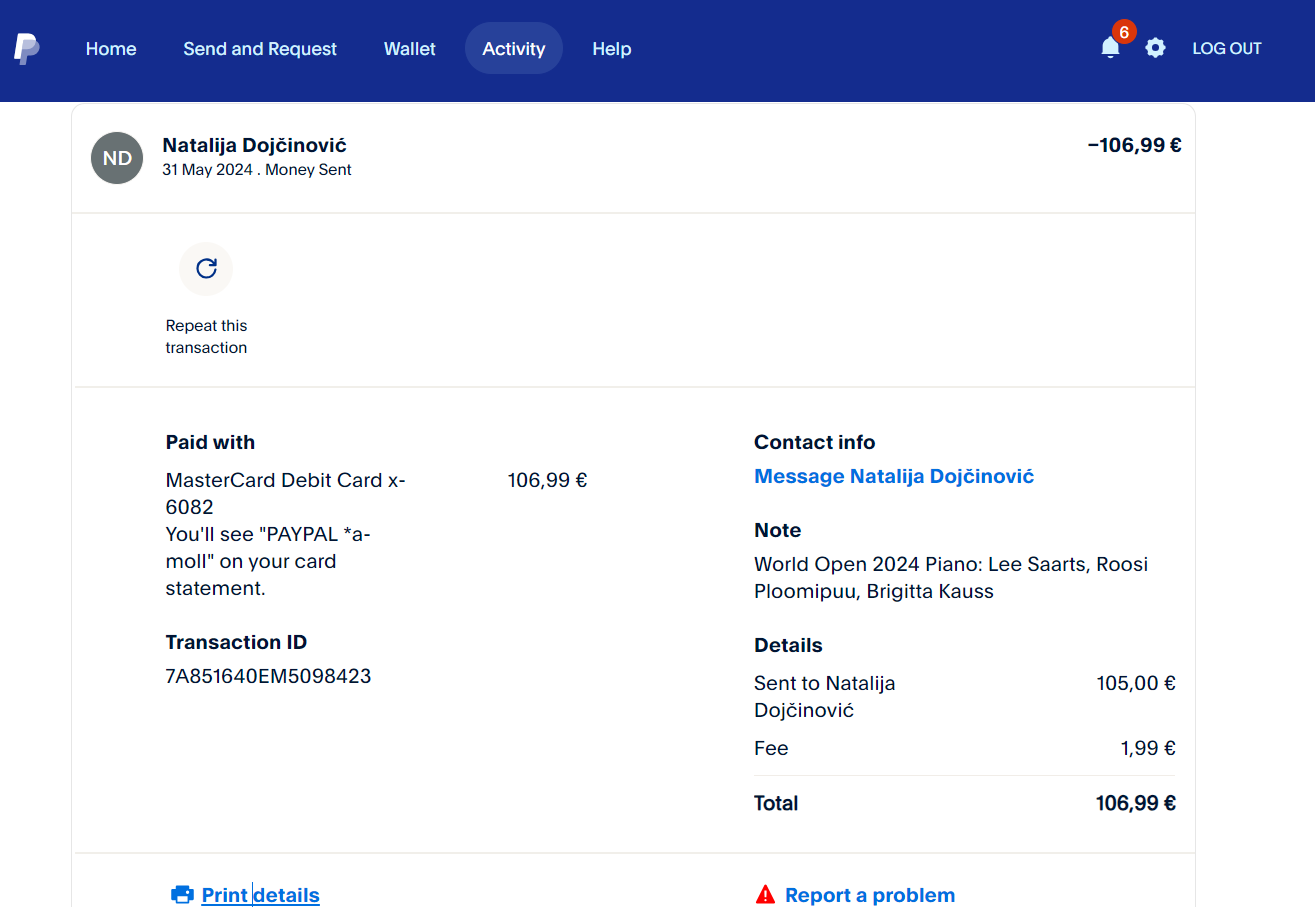Open settings via the gear icon

1155,48
